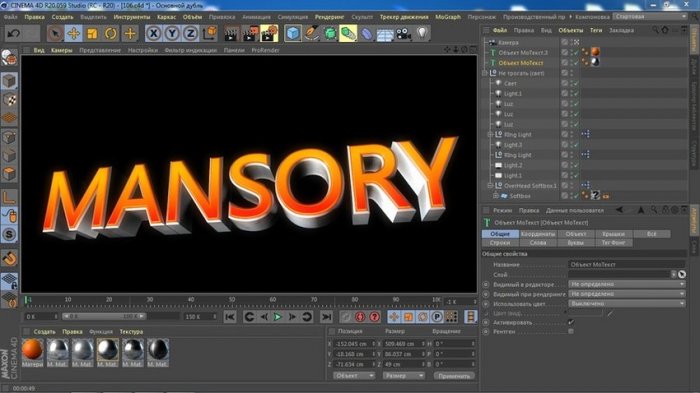Enable Snap with the S icon

9,234
